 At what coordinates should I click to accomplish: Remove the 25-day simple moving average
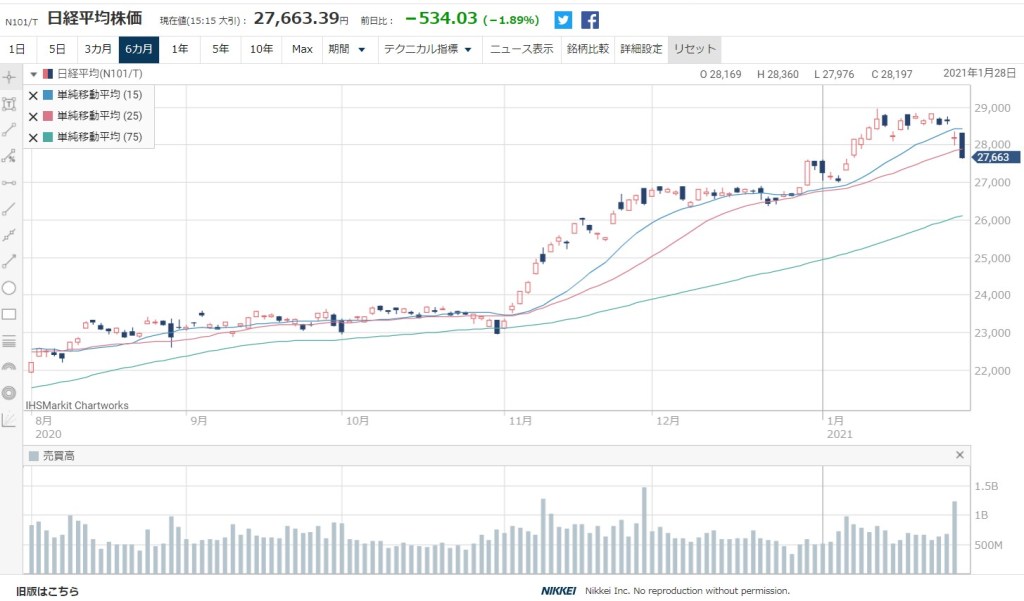point(33,116)
